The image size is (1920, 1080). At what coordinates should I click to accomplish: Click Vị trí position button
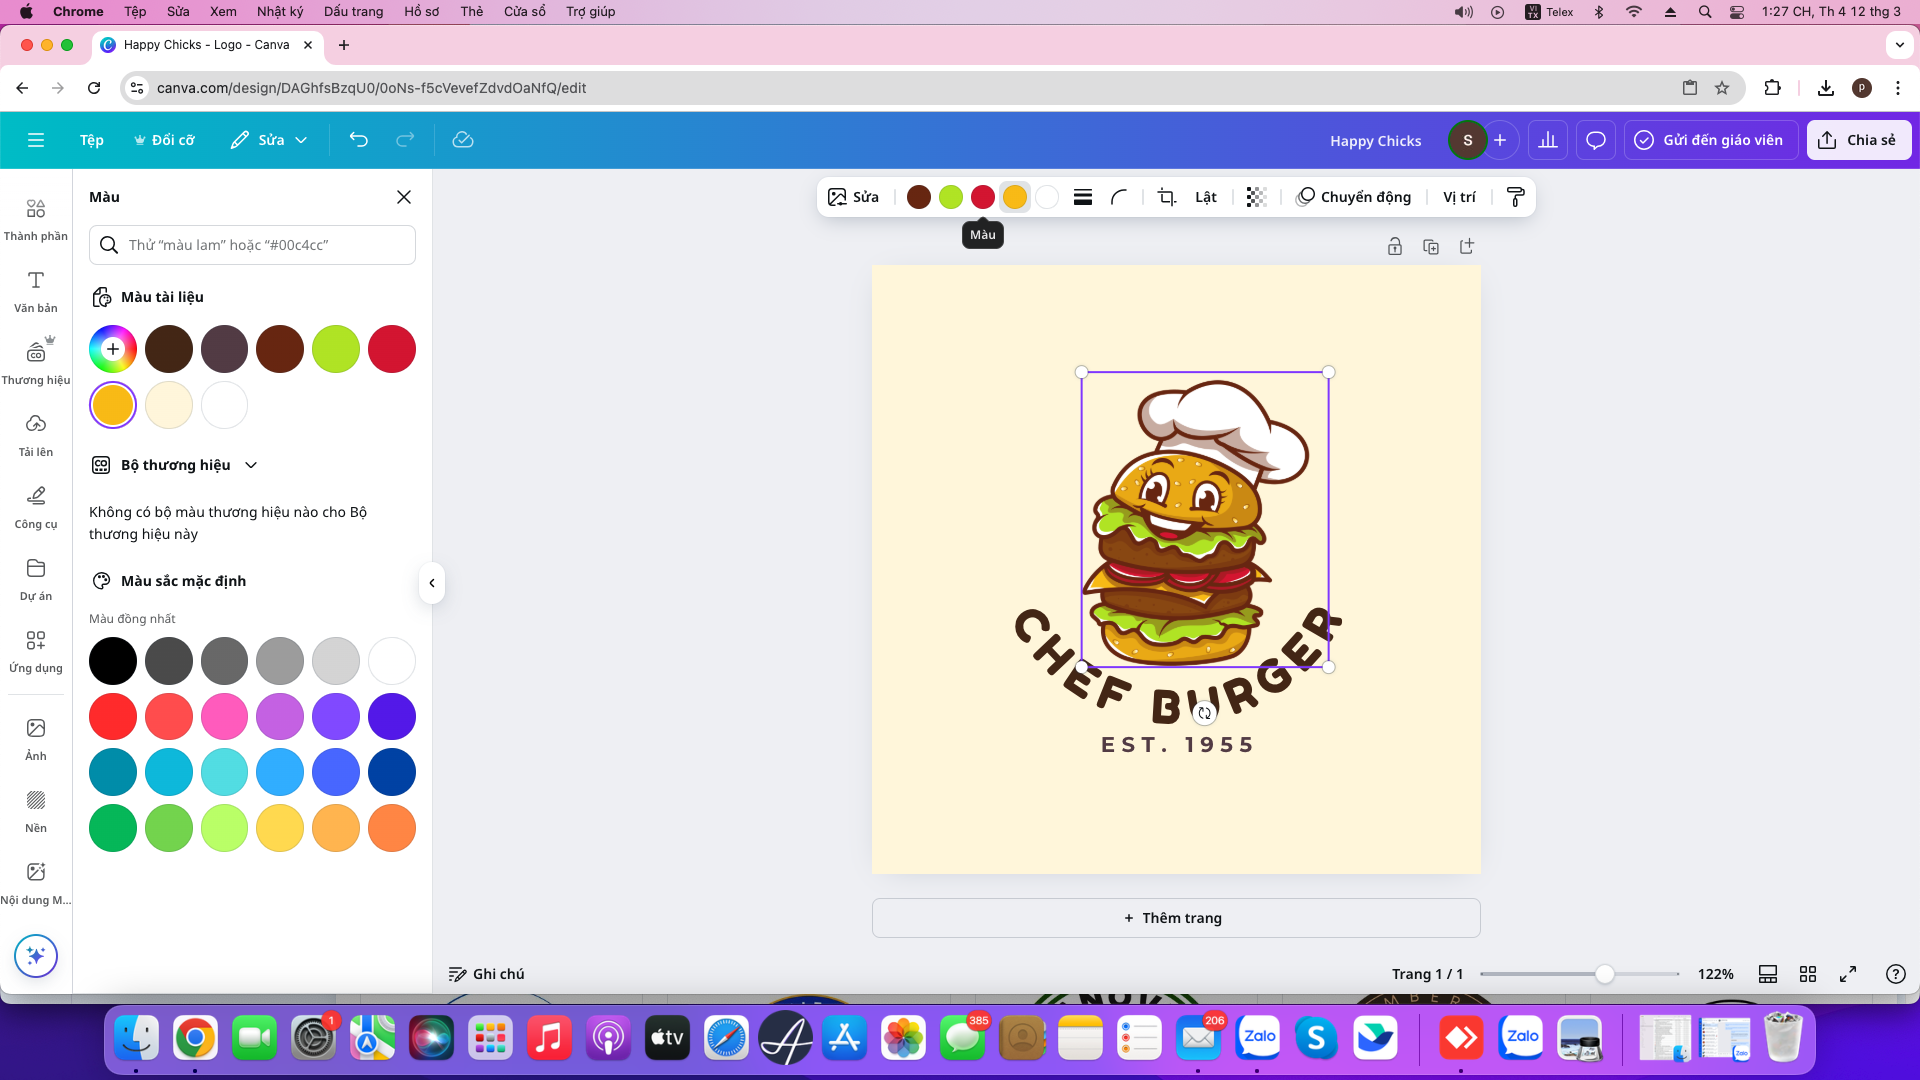1459,197
